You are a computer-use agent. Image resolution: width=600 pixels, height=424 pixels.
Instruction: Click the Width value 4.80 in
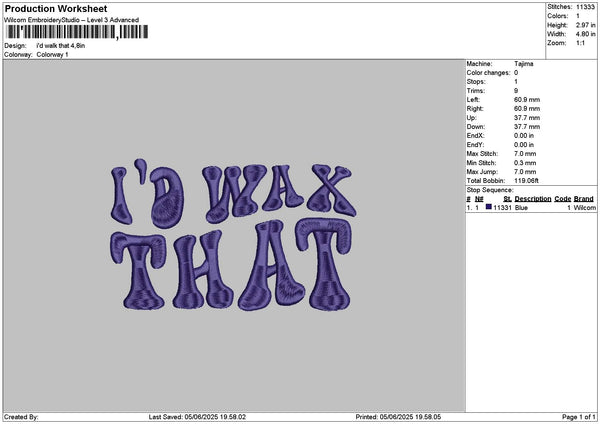(x=585, y=34)
